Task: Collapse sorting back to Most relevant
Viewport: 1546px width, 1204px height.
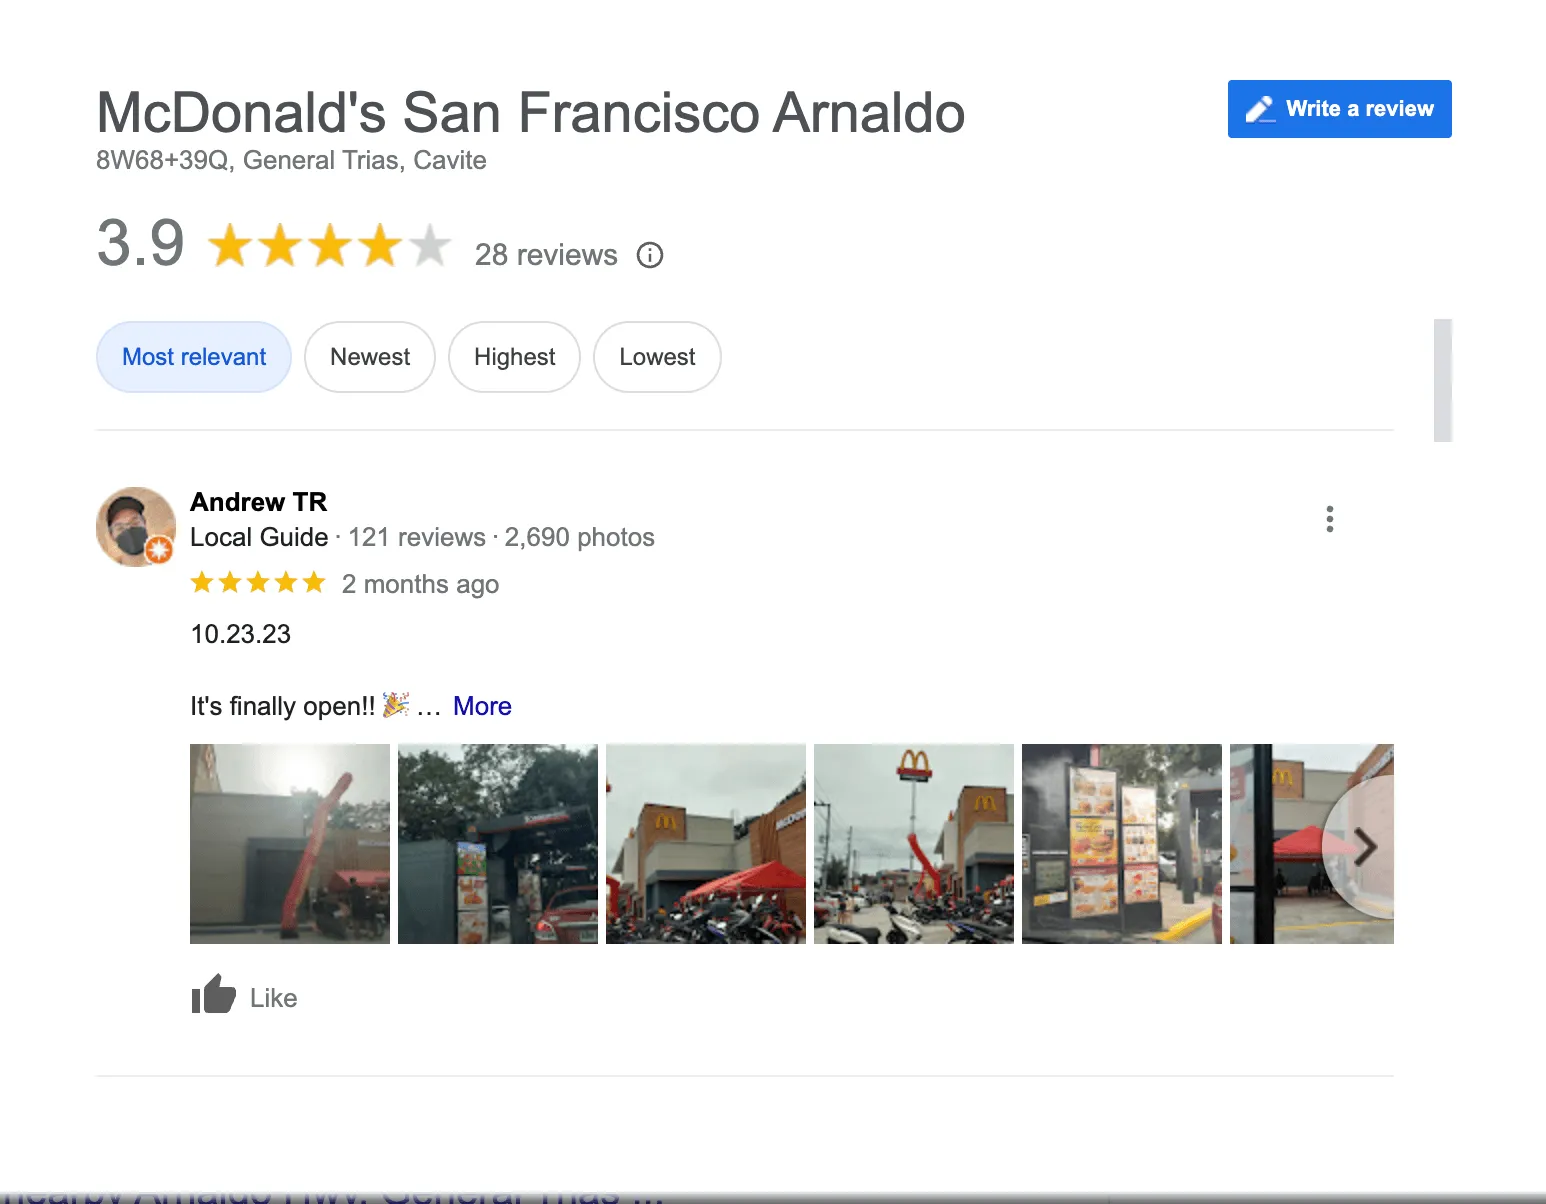Action: pos(193,357)
